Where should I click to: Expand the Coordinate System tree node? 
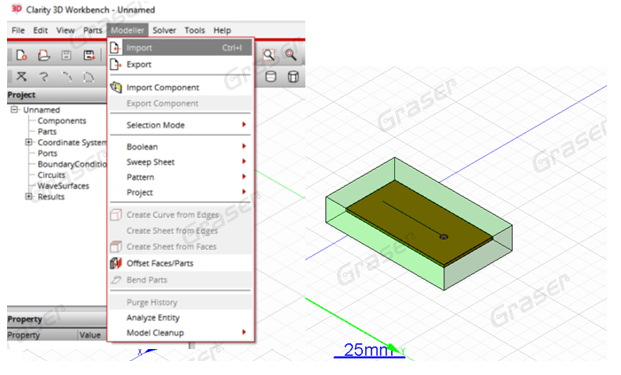tap(29, 142)
